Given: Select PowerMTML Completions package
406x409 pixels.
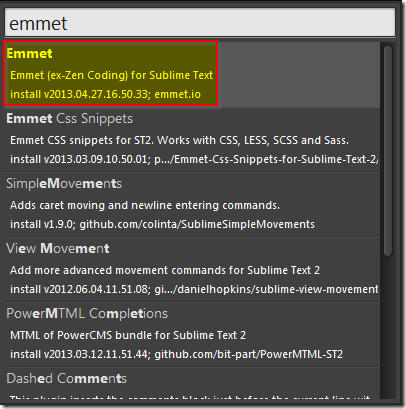Looking at the screenshot, I should point(87,314).
